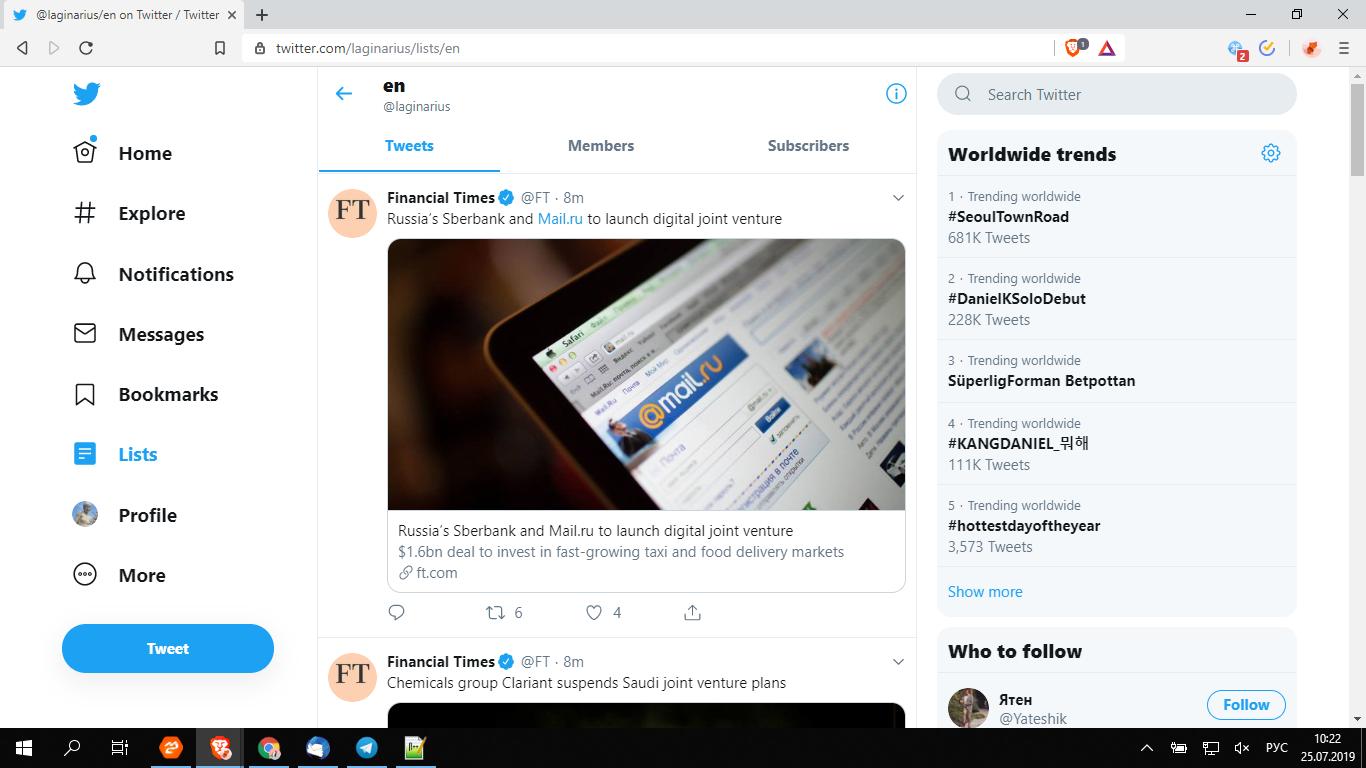1366x768 pixels.
Task: Open the Financial Times name on Clariant tweet
Action: (441, 662)
